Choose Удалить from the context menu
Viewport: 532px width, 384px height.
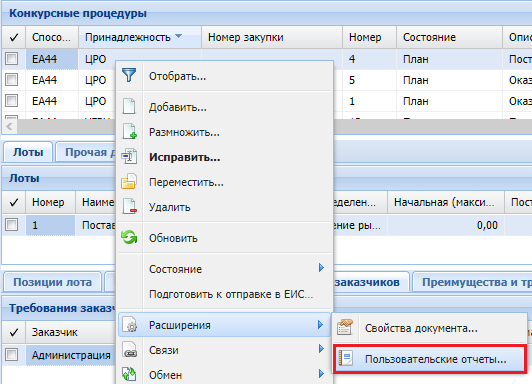pos(224,207)
